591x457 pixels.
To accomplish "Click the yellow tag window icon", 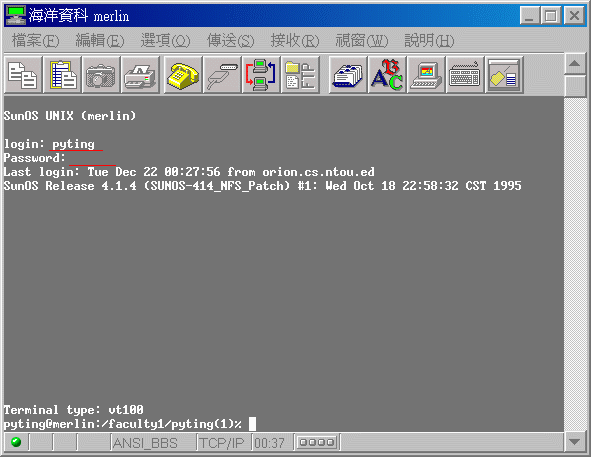I will coord(504,75).
